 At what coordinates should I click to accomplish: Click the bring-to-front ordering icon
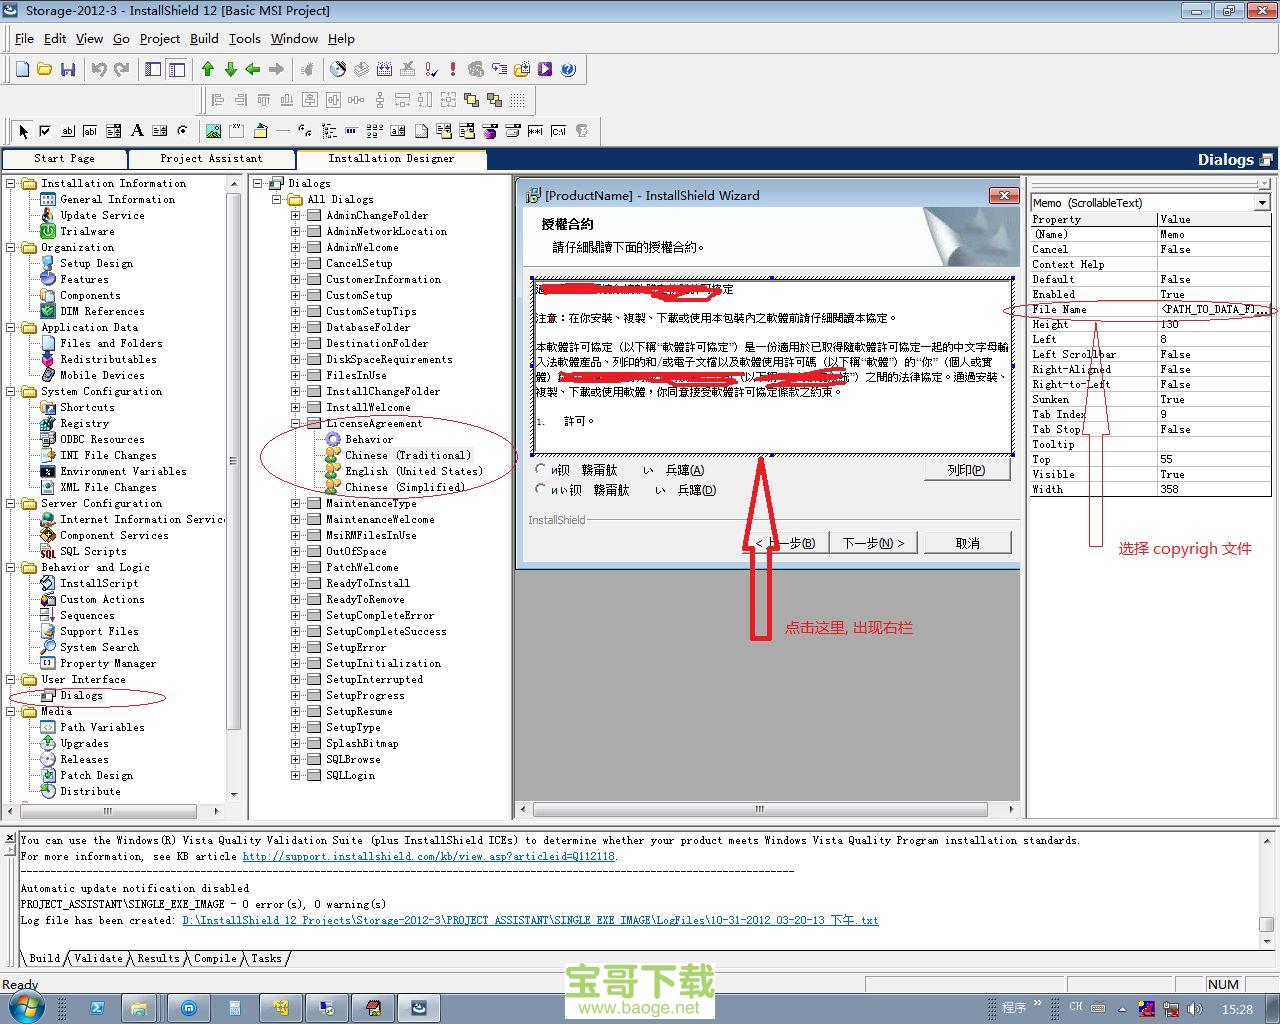pyautogui.click(x=472, y=100)
